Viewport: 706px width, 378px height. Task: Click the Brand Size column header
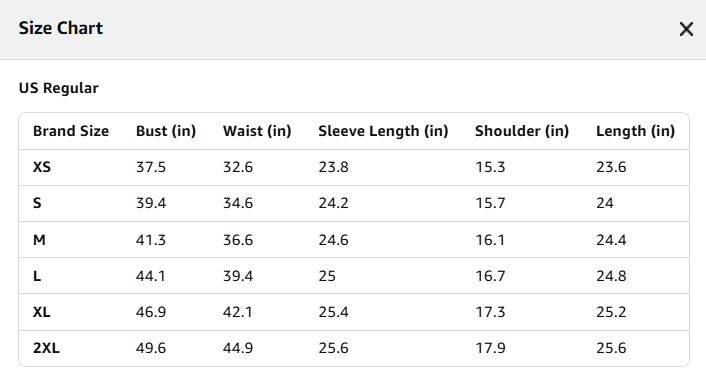(71, 131)
